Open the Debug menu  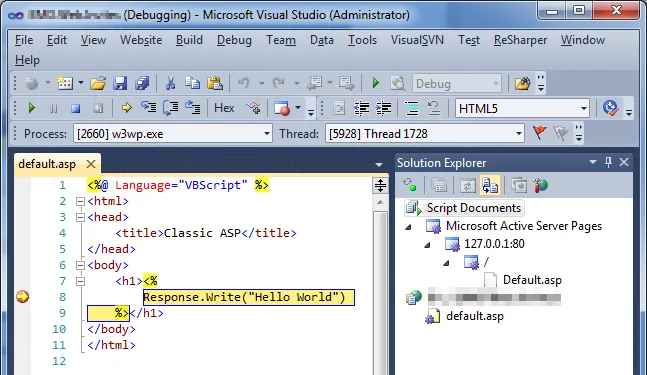[x=234, y=40]
